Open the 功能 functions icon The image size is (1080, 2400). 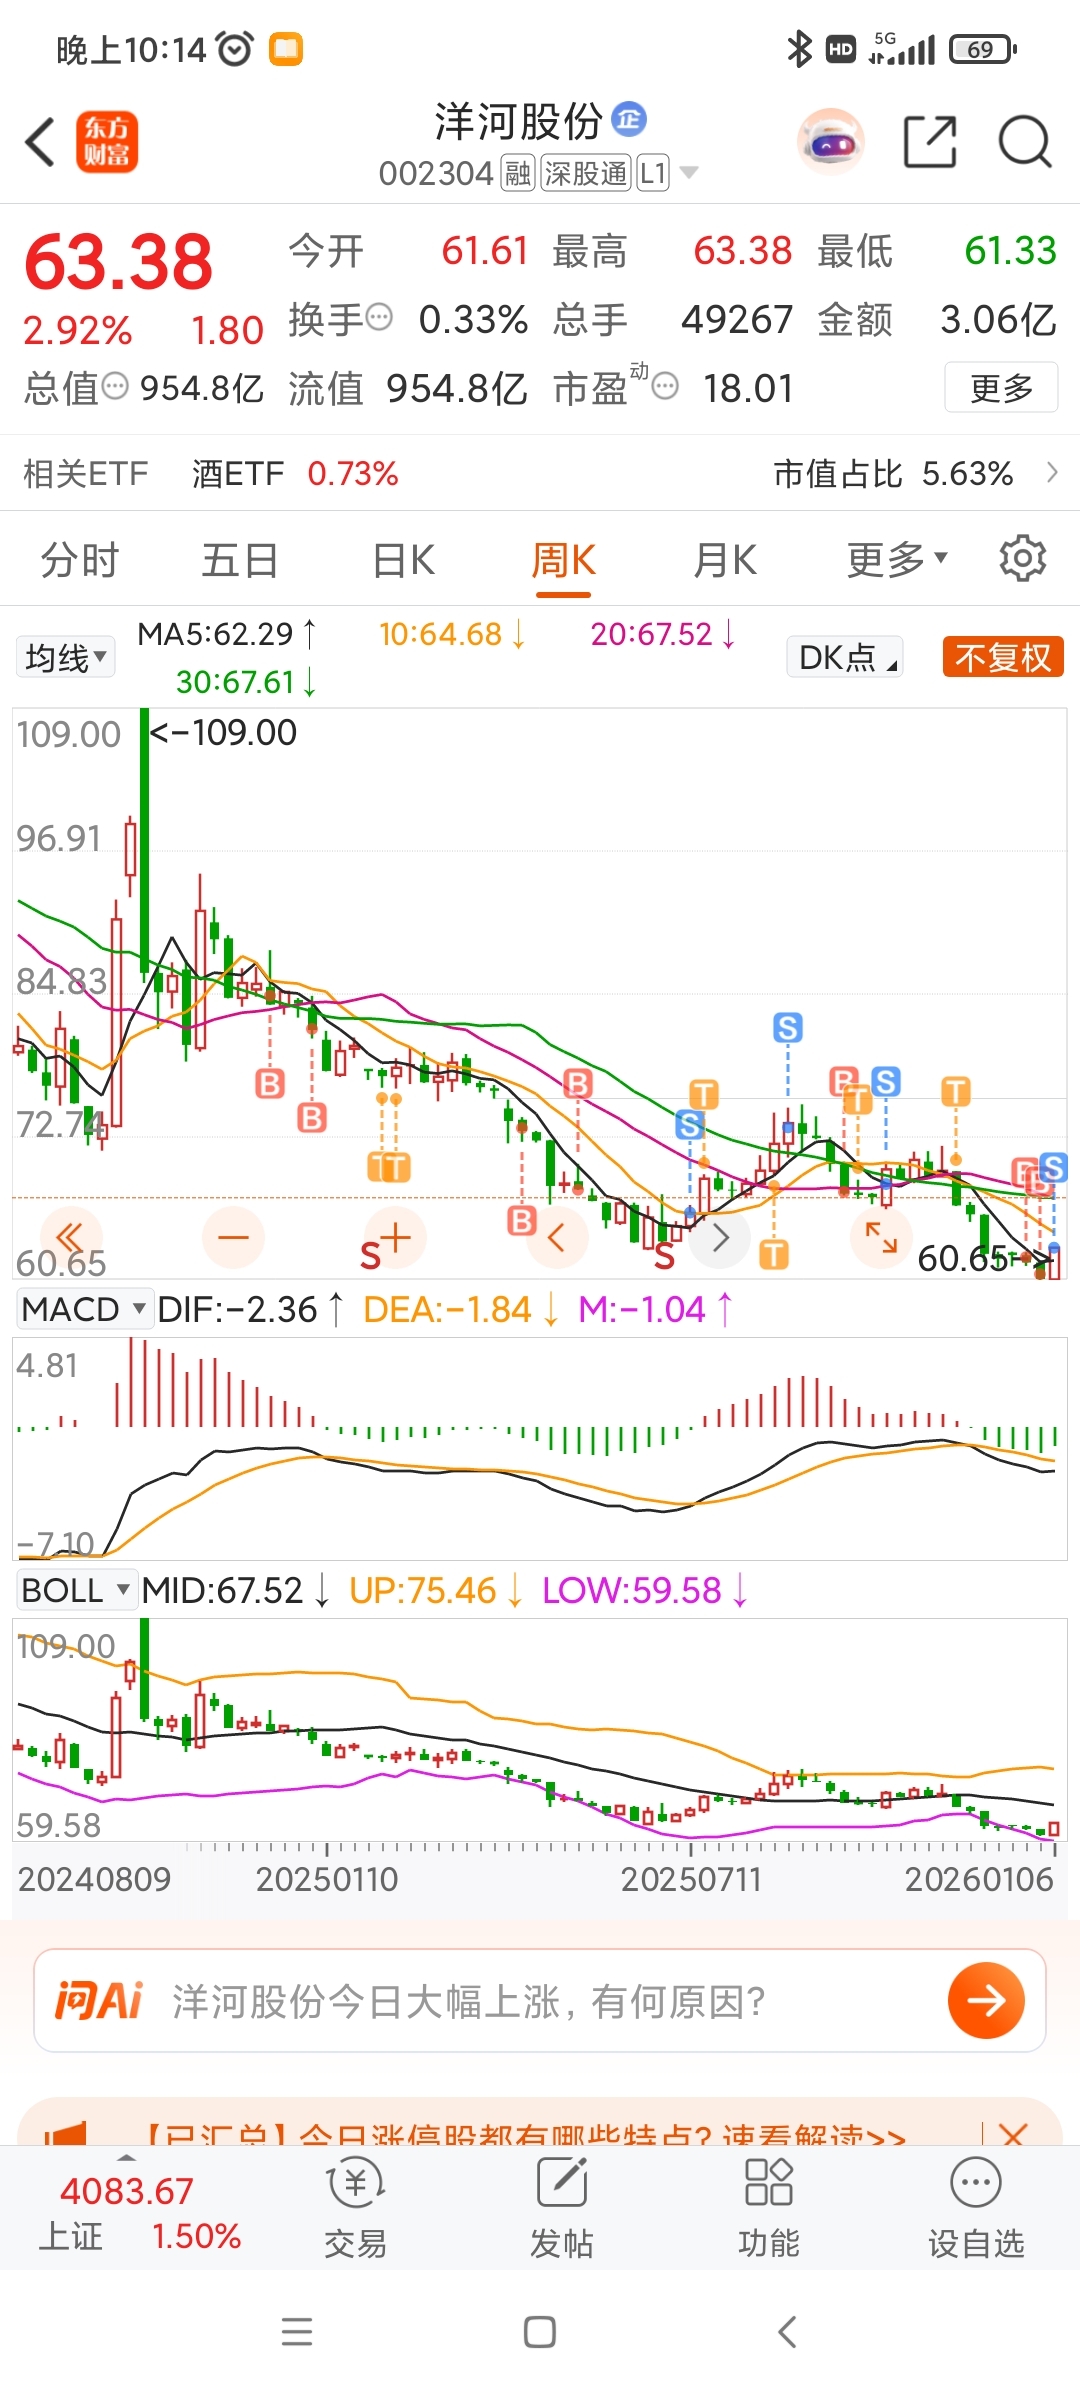[768, 2208]
